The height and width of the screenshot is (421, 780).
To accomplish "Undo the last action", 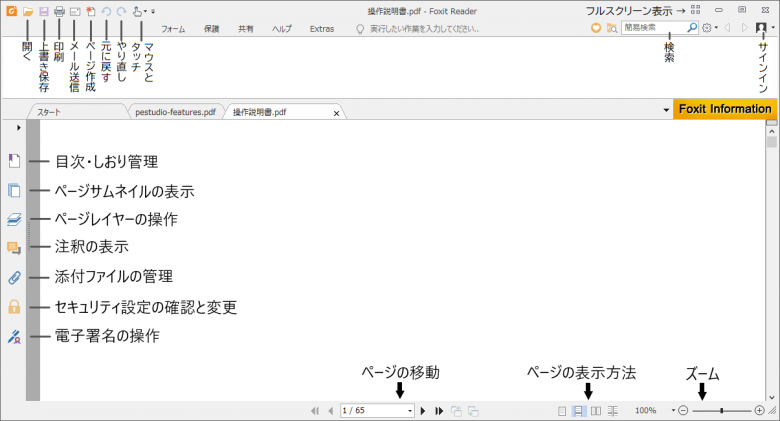I will [x=106, y=11].
